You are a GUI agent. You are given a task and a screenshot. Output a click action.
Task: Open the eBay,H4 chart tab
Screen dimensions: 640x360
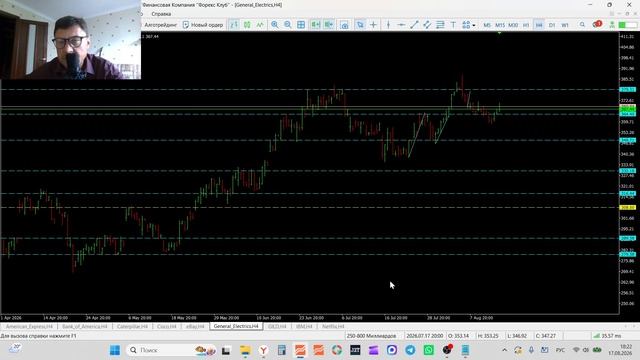195,327
